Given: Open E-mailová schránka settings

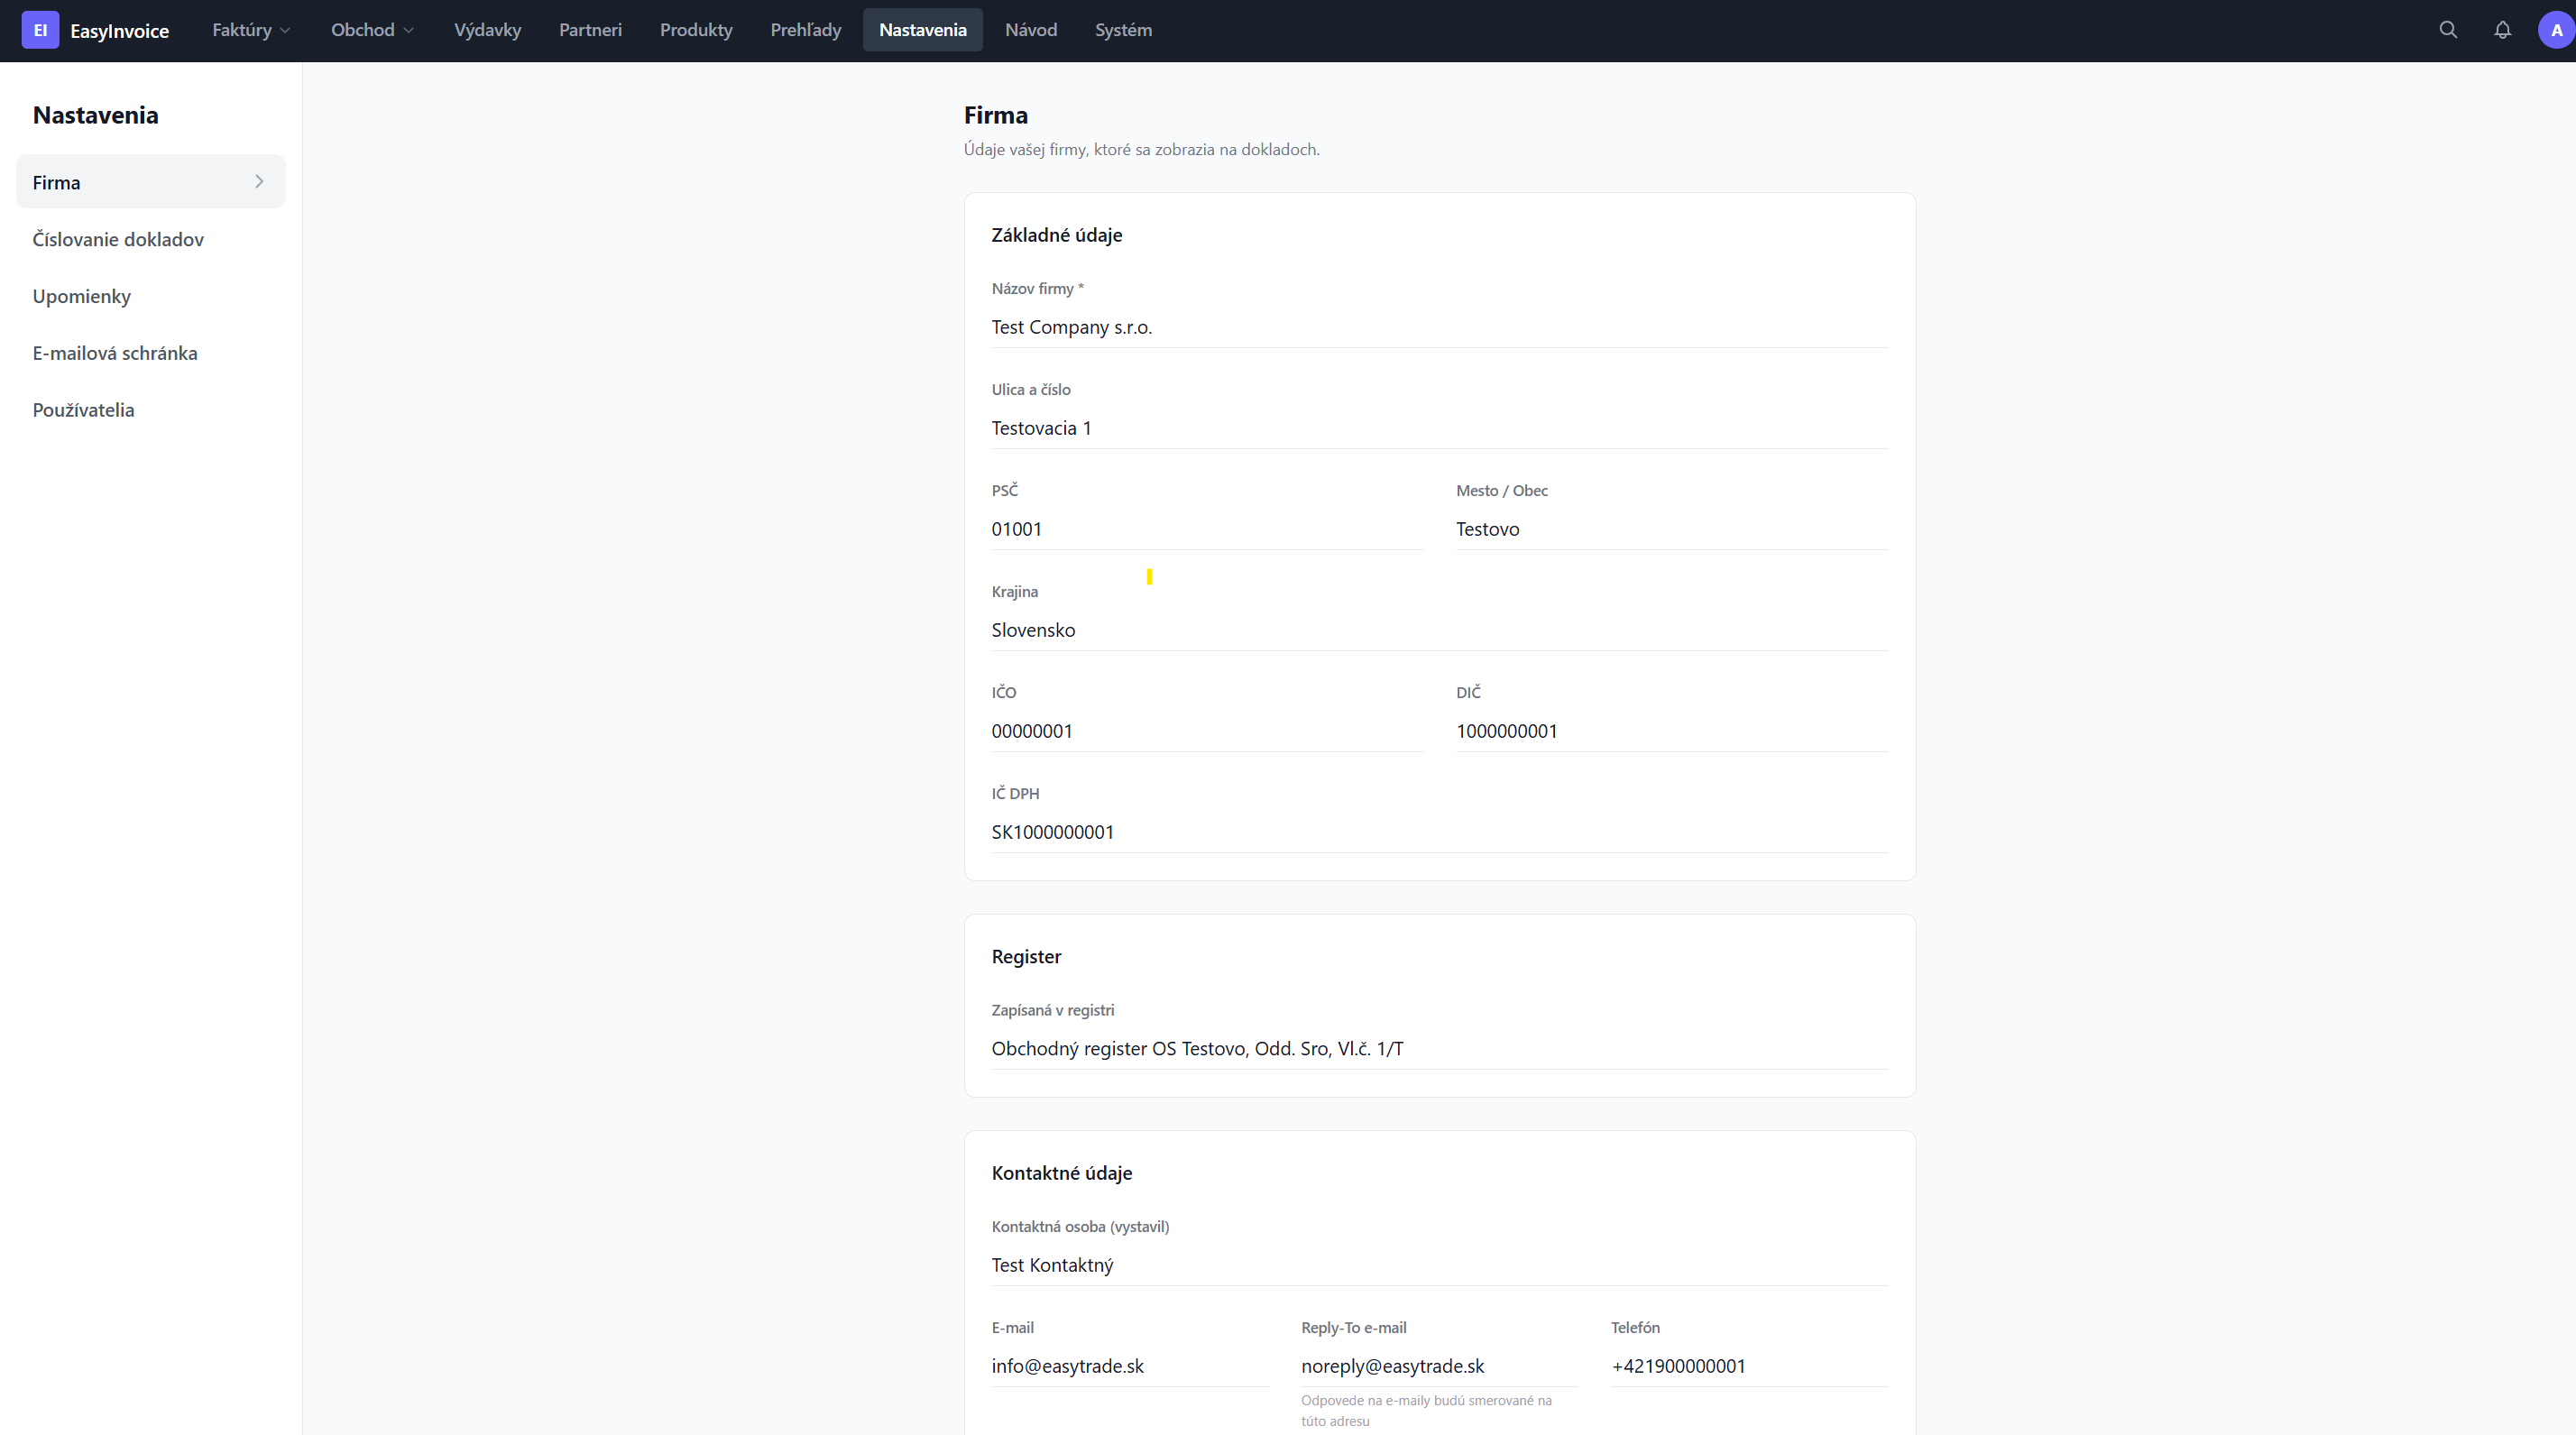Looking at the screenshot, I should click(x=115, y=353).
